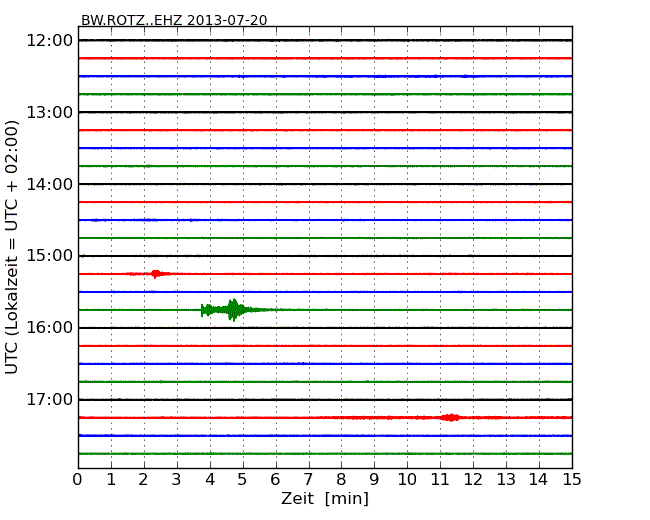650x520 pixels.
Task: Click the red seismic event near minute 11
Action: click(x=451, y=418)
